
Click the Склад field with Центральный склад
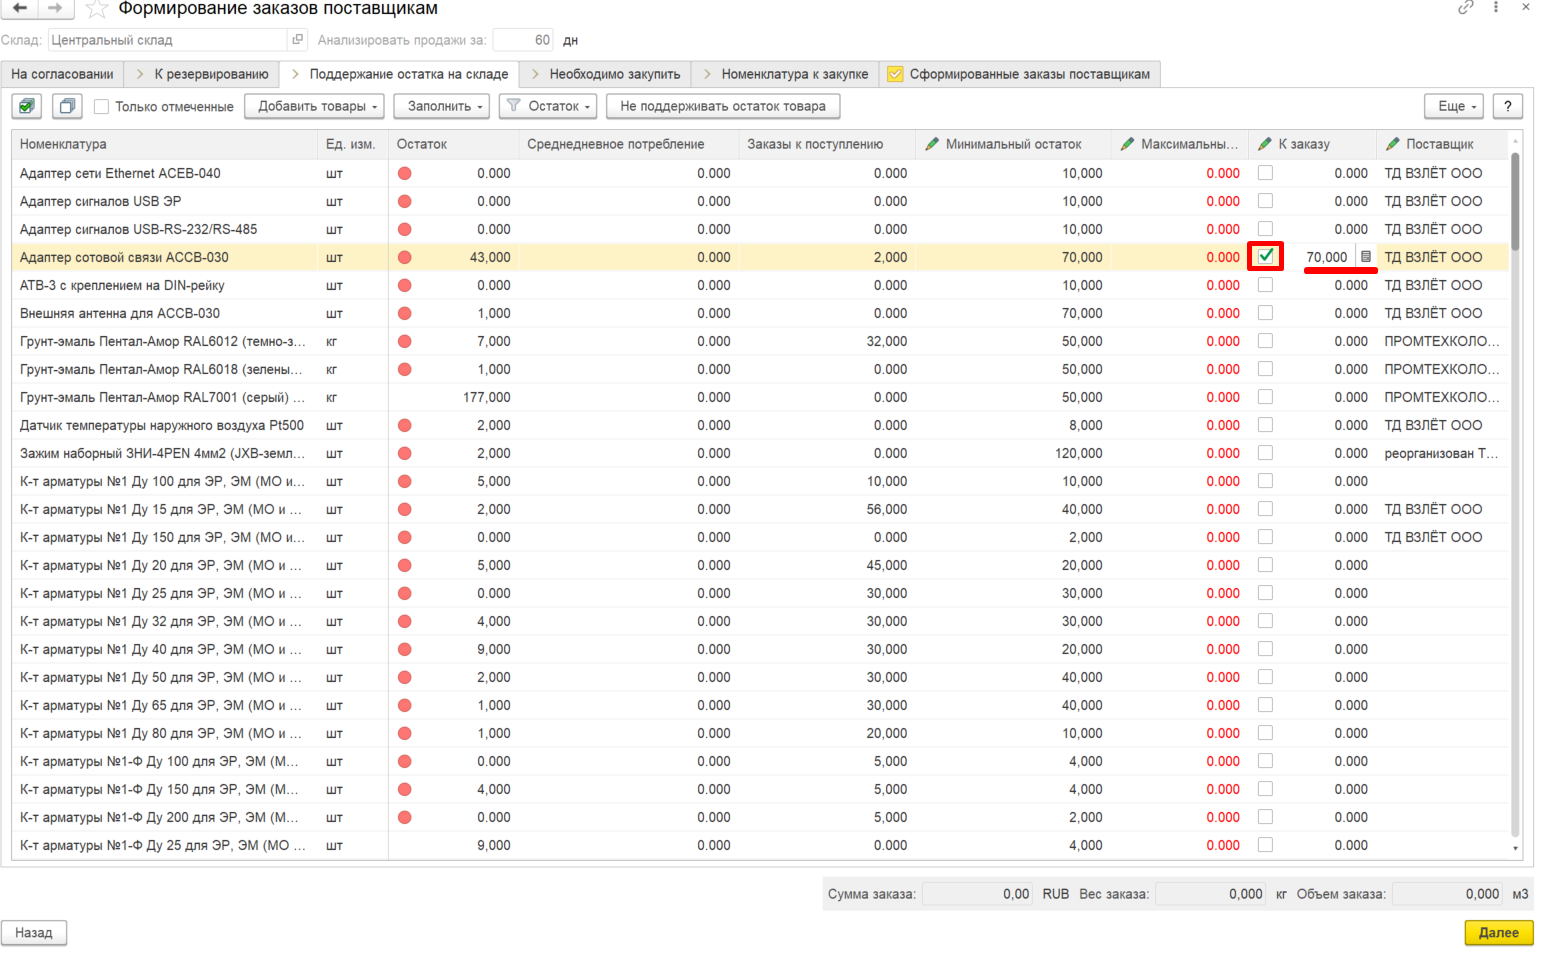[169, 40]
